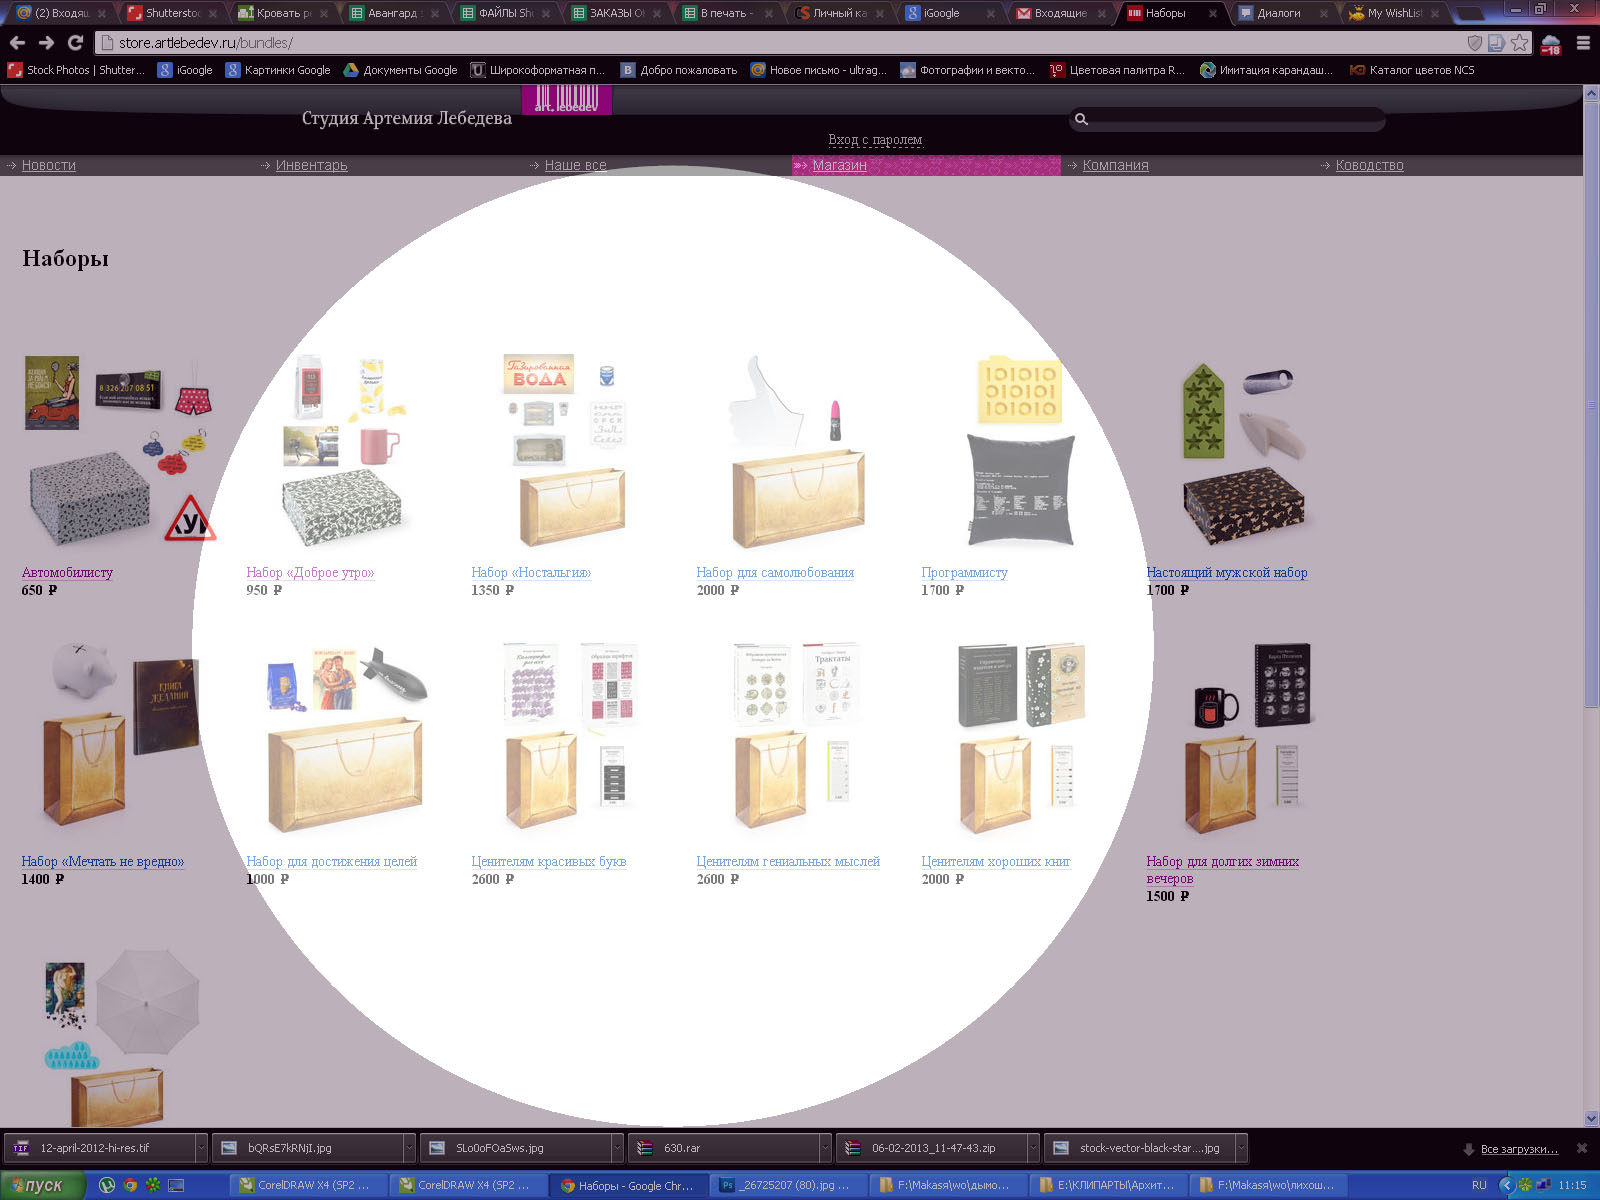
Task: Click the weather extension icon showing -18
Action: (1550, 44)
